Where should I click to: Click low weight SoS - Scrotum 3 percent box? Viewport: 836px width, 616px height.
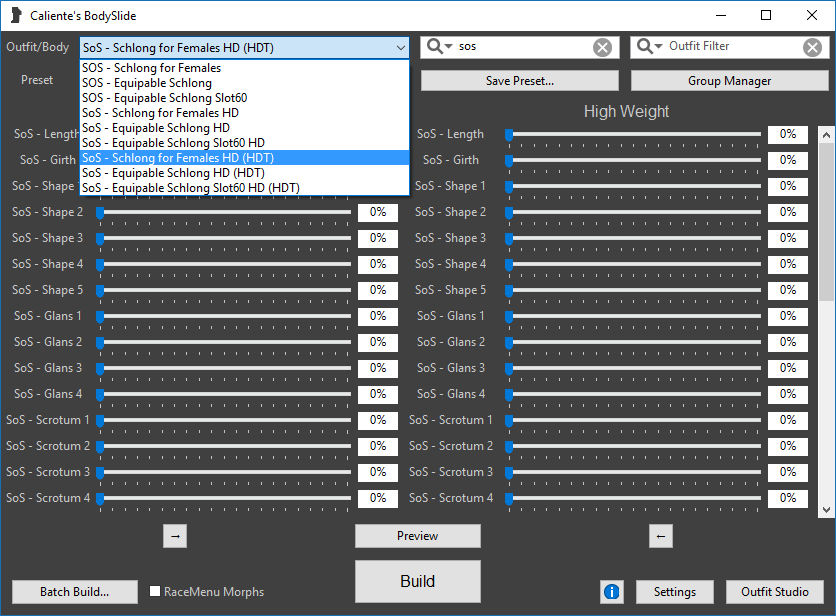point(377,472)
